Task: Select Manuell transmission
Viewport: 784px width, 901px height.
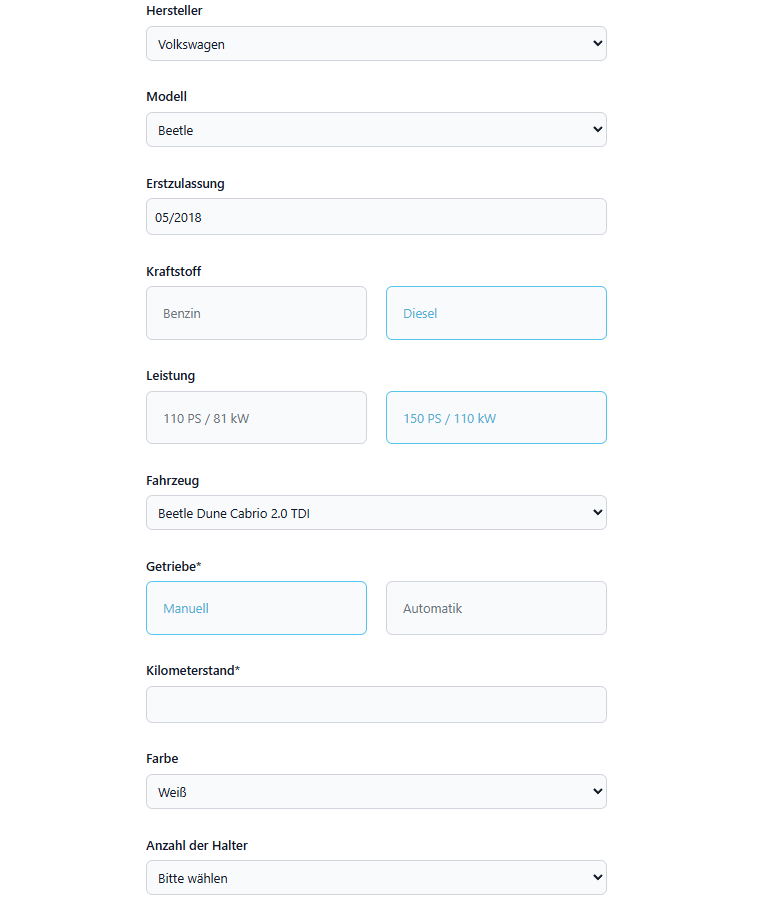Action: [x=256, y=608]
